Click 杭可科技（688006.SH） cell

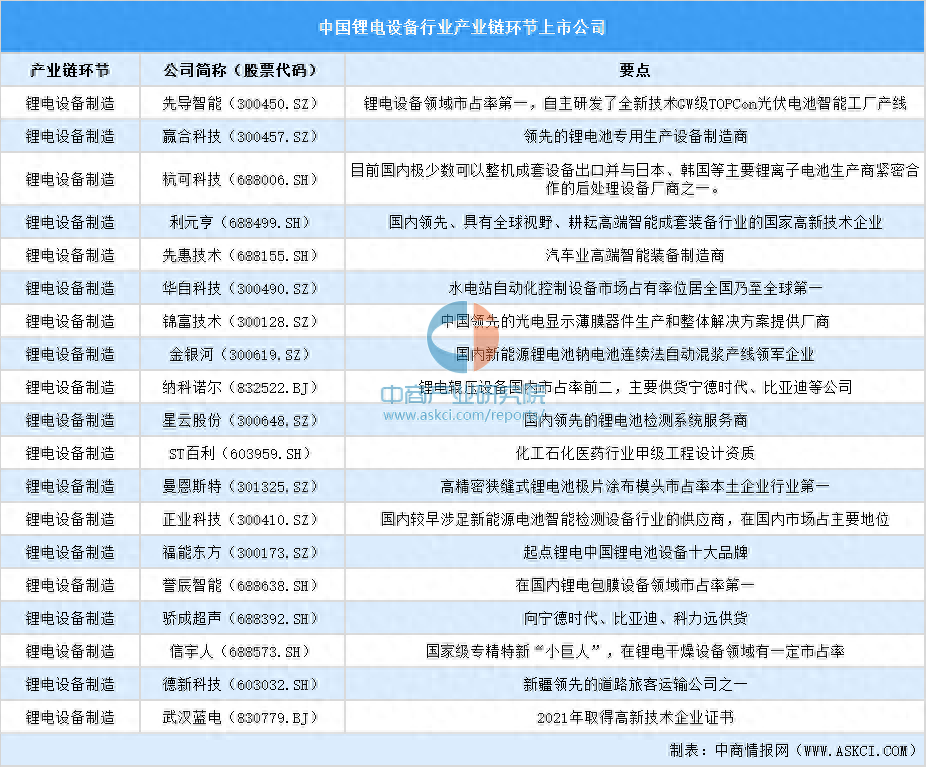[242, 179]
